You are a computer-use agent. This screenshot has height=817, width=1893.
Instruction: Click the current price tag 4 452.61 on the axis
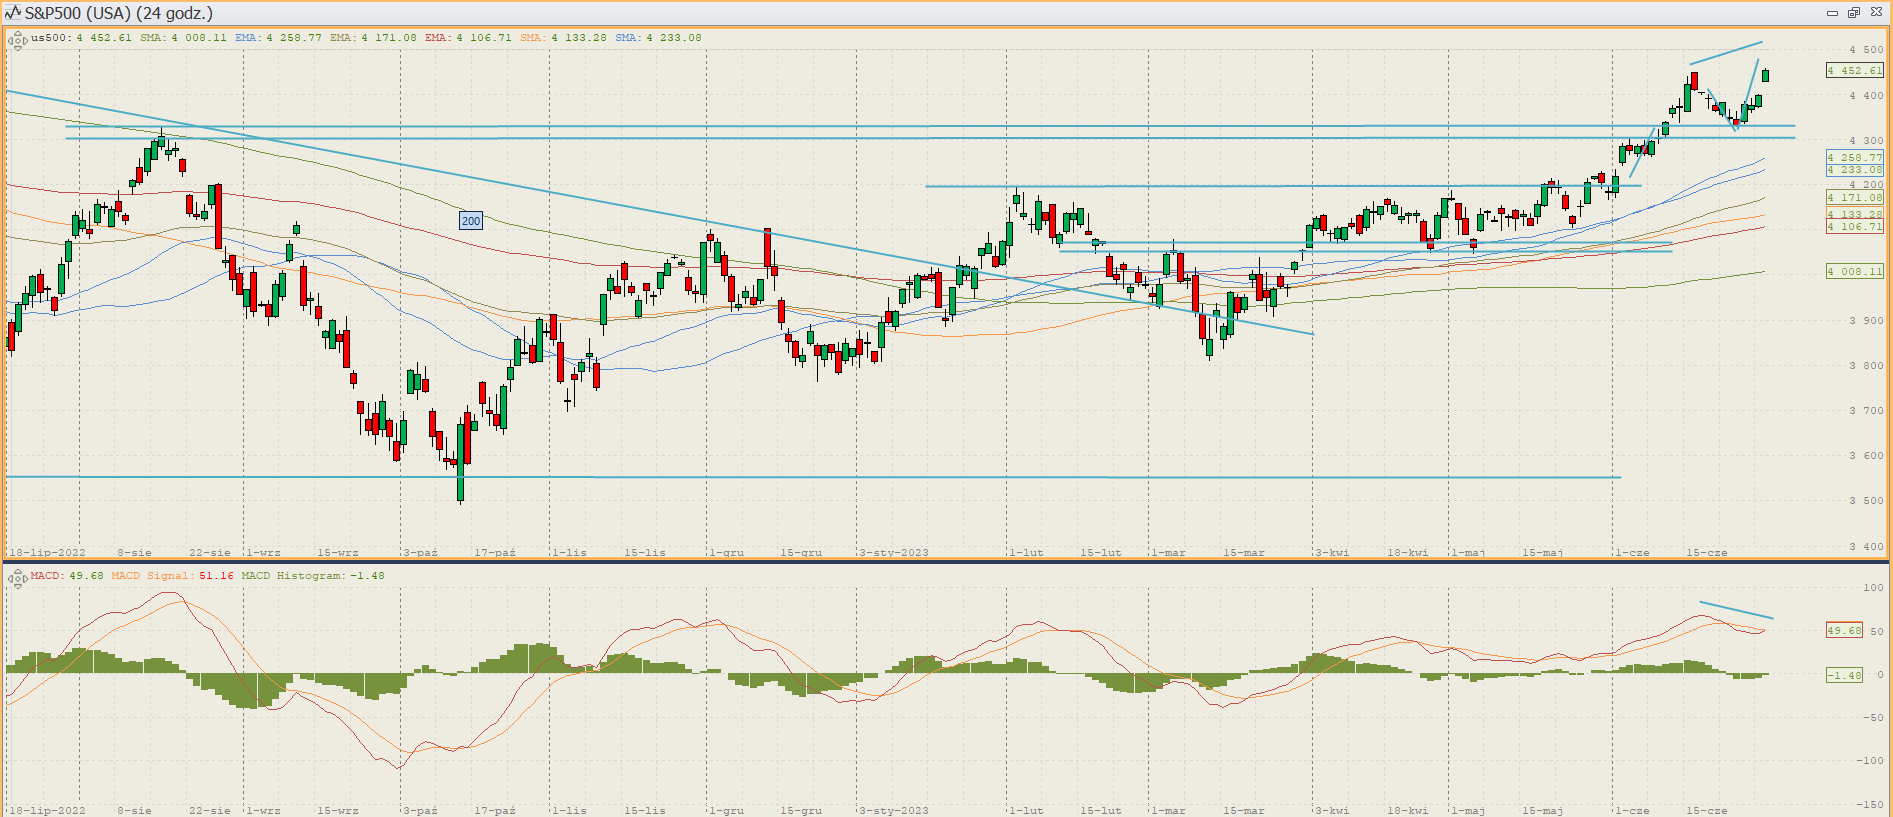[x=1855, y=71]
